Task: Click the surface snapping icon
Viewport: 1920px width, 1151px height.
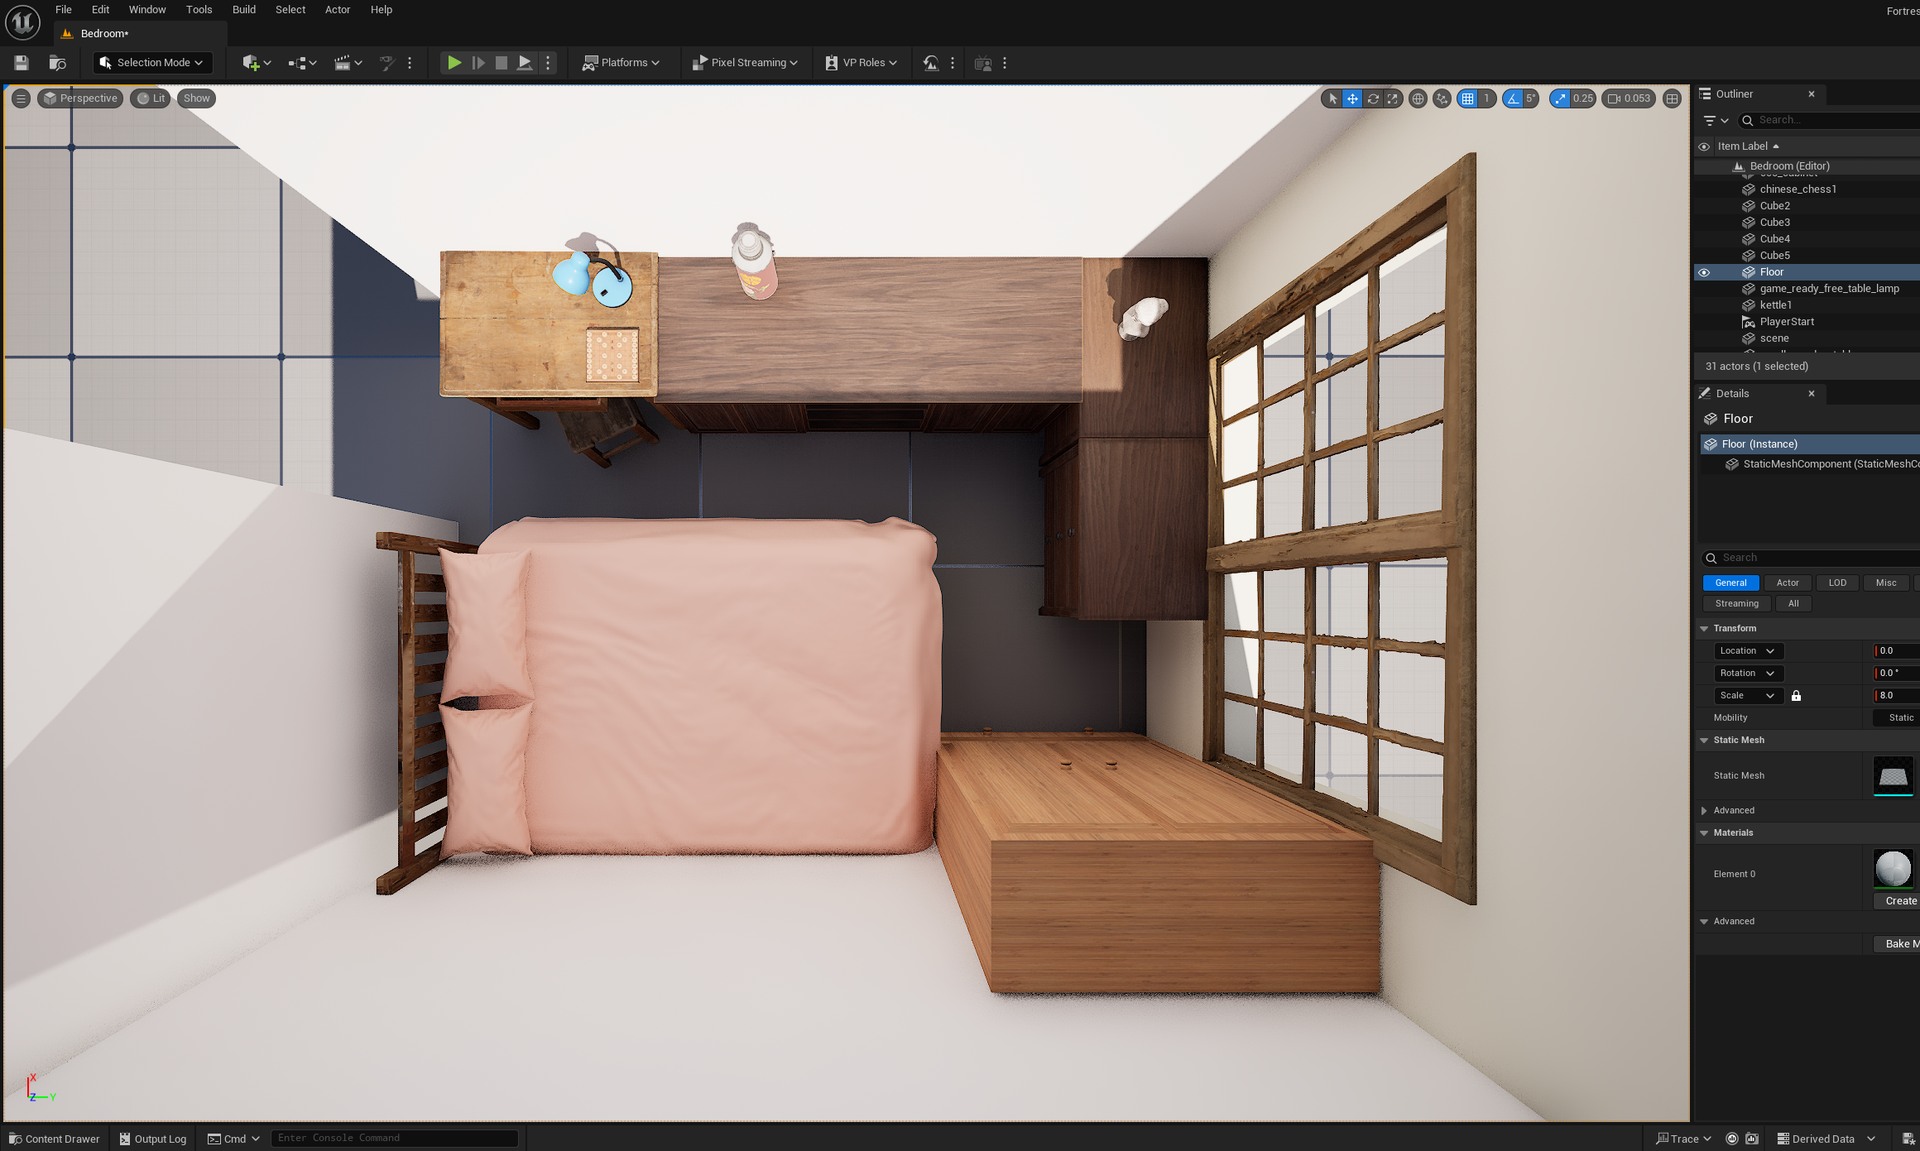Action: pyautogui.click(x=1441, y=98)
